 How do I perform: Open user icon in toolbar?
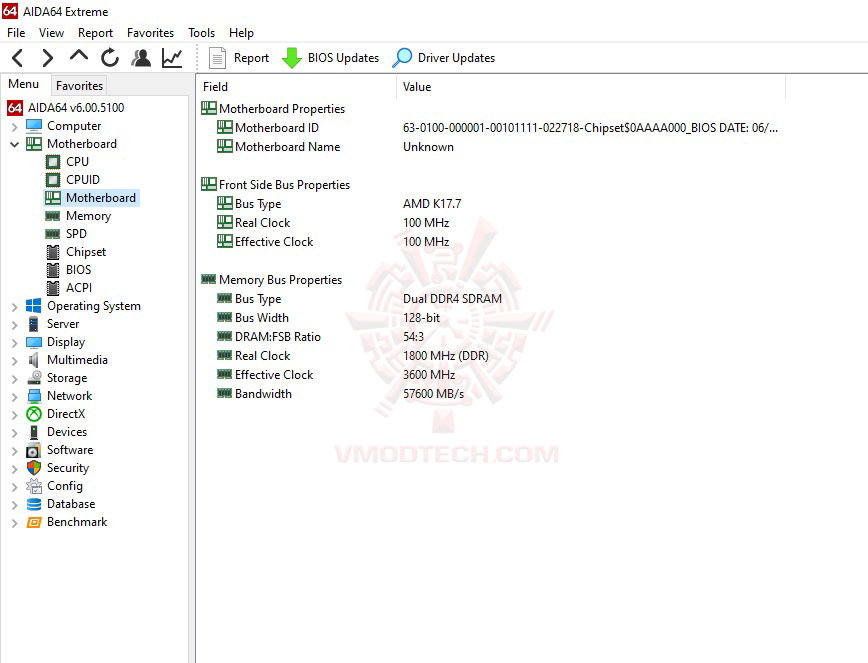(141, 58)
